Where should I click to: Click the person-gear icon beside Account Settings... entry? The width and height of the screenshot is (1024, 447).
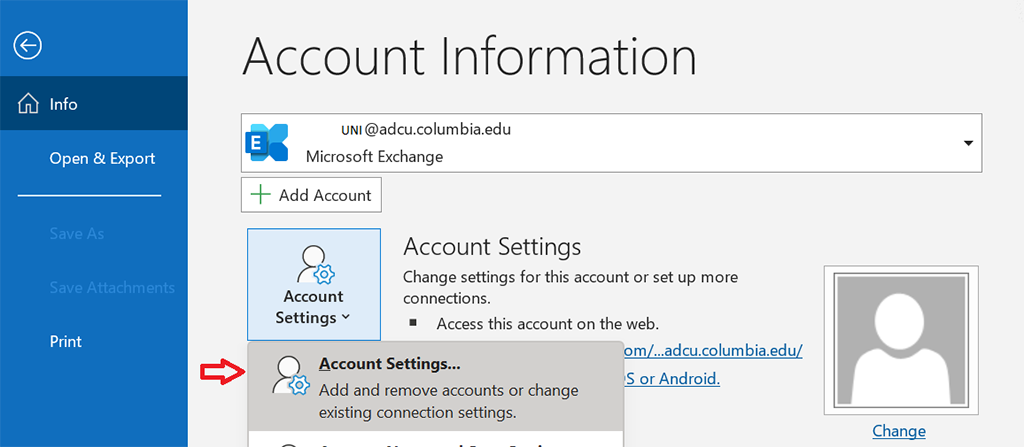point(290,376)
